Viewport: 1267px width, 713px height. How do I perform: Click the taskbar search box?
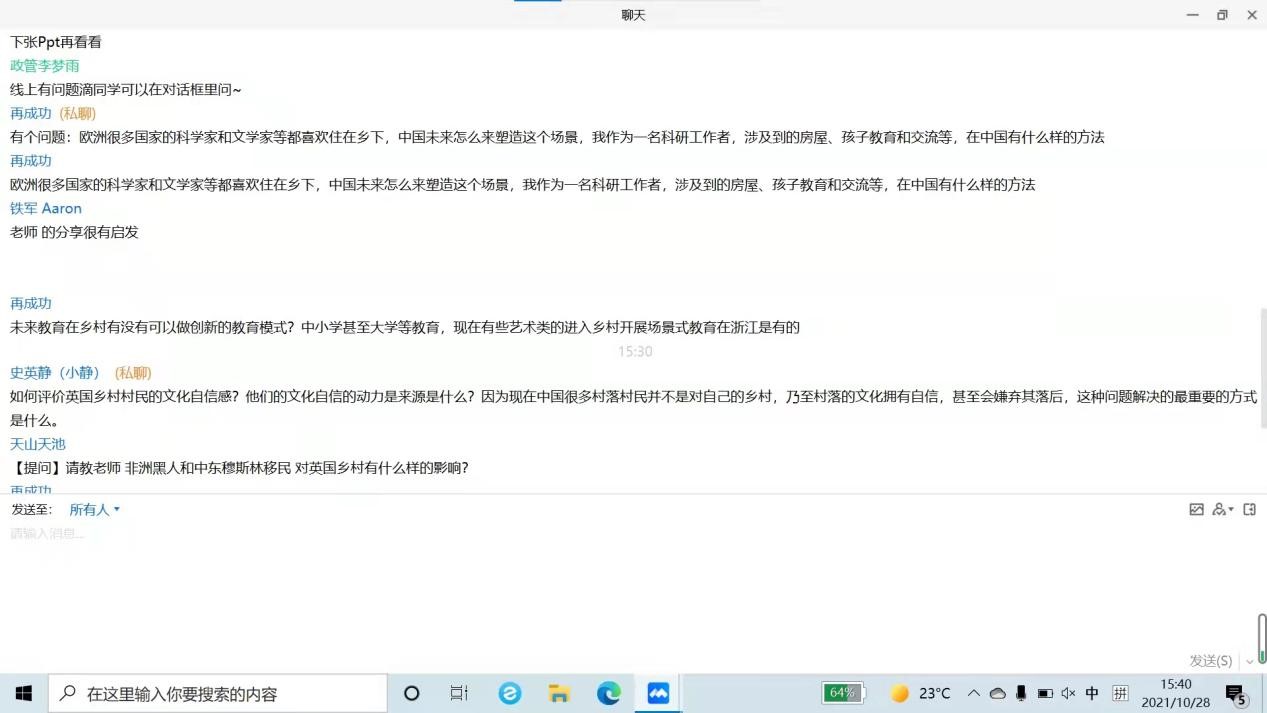point(218,693)
